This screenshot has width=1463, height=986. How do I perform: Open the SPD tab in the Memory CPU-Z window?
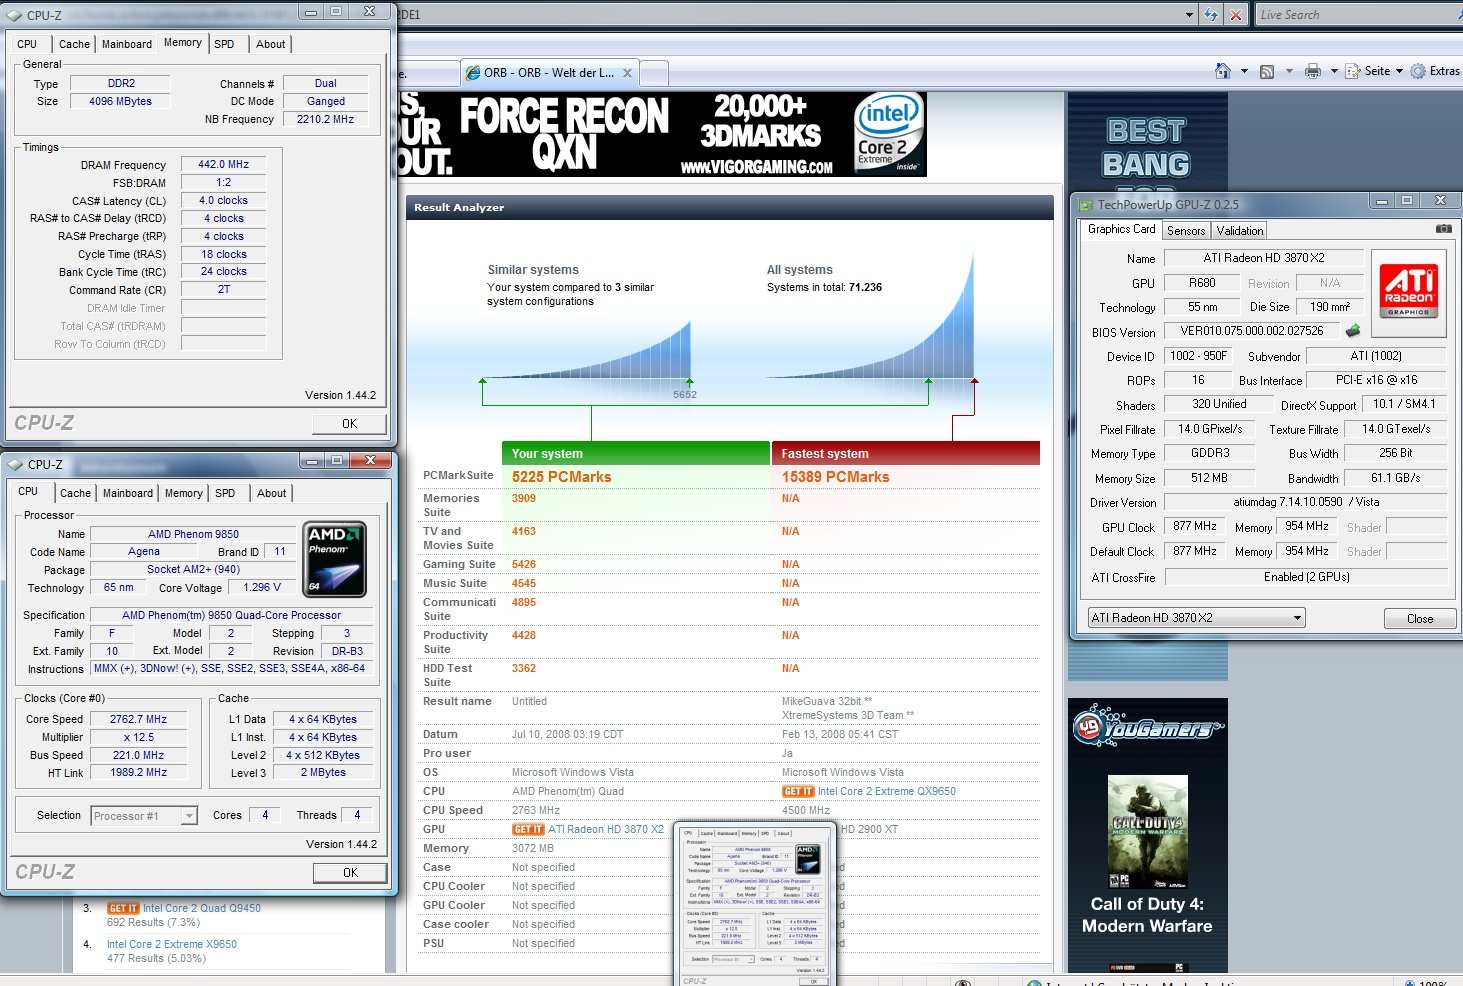click(x=224, y=44)
